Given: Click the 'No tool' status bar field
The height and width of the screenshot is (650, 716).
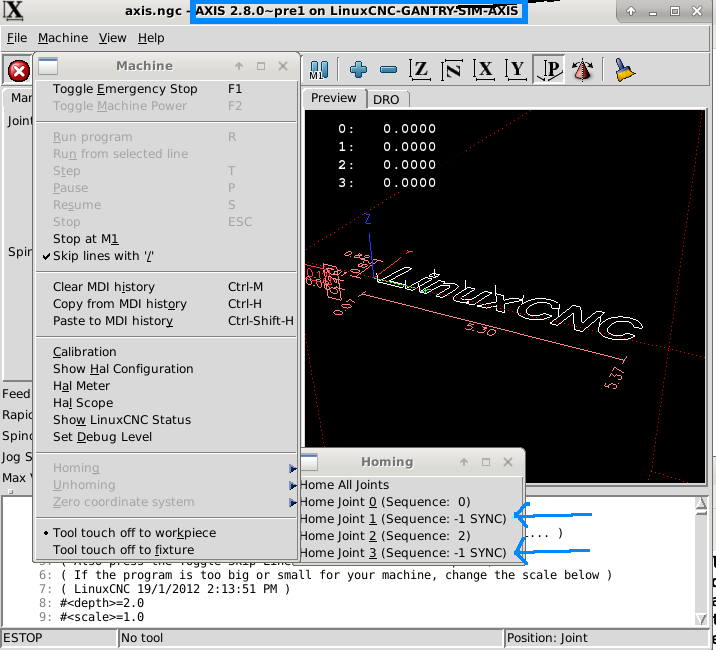Looking at the screenshot, I should [x=311, y=638].
